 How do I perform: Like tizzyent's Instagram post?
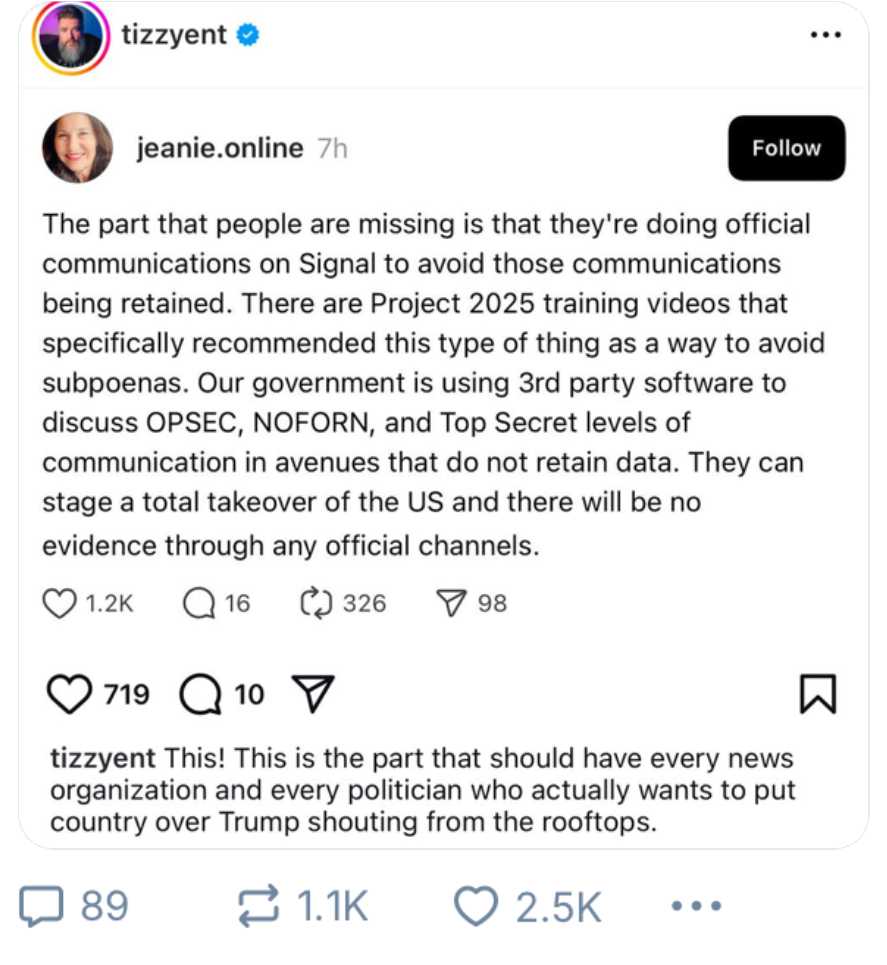70,694
